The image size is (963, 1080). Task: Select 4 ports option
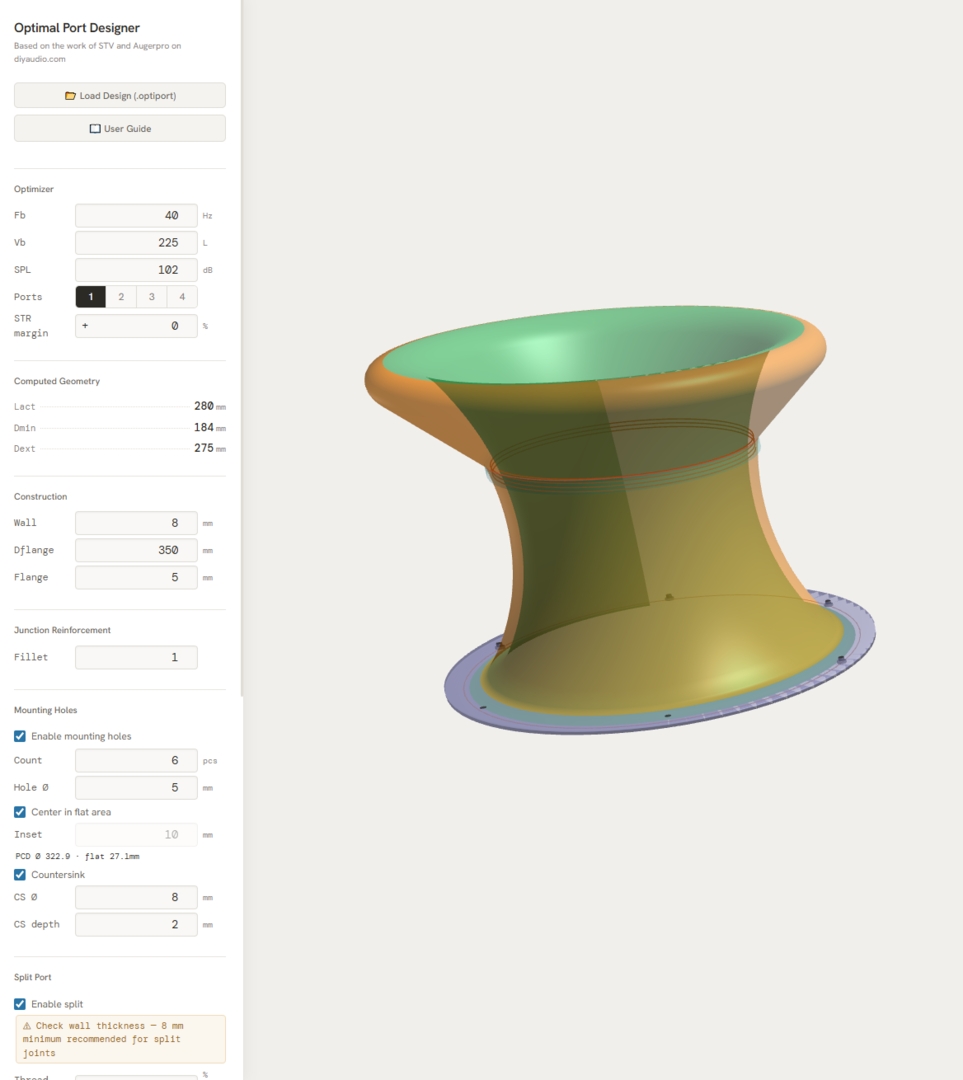click(x=182, y=297)
